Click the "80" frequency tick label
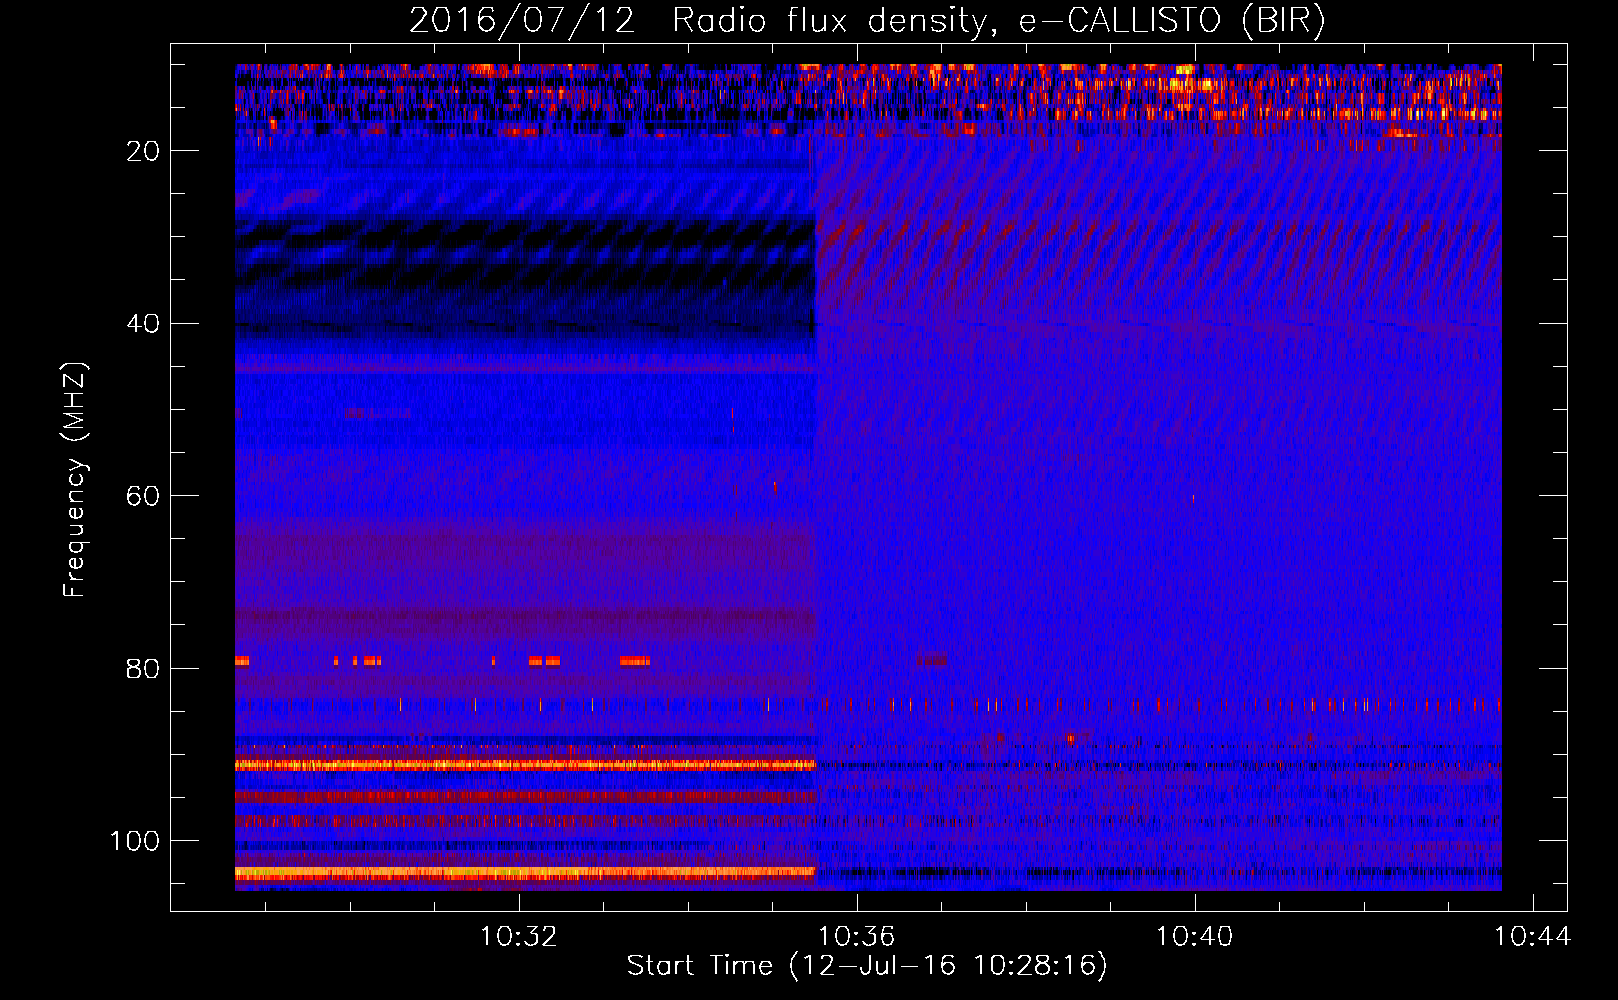 (144, 669)
